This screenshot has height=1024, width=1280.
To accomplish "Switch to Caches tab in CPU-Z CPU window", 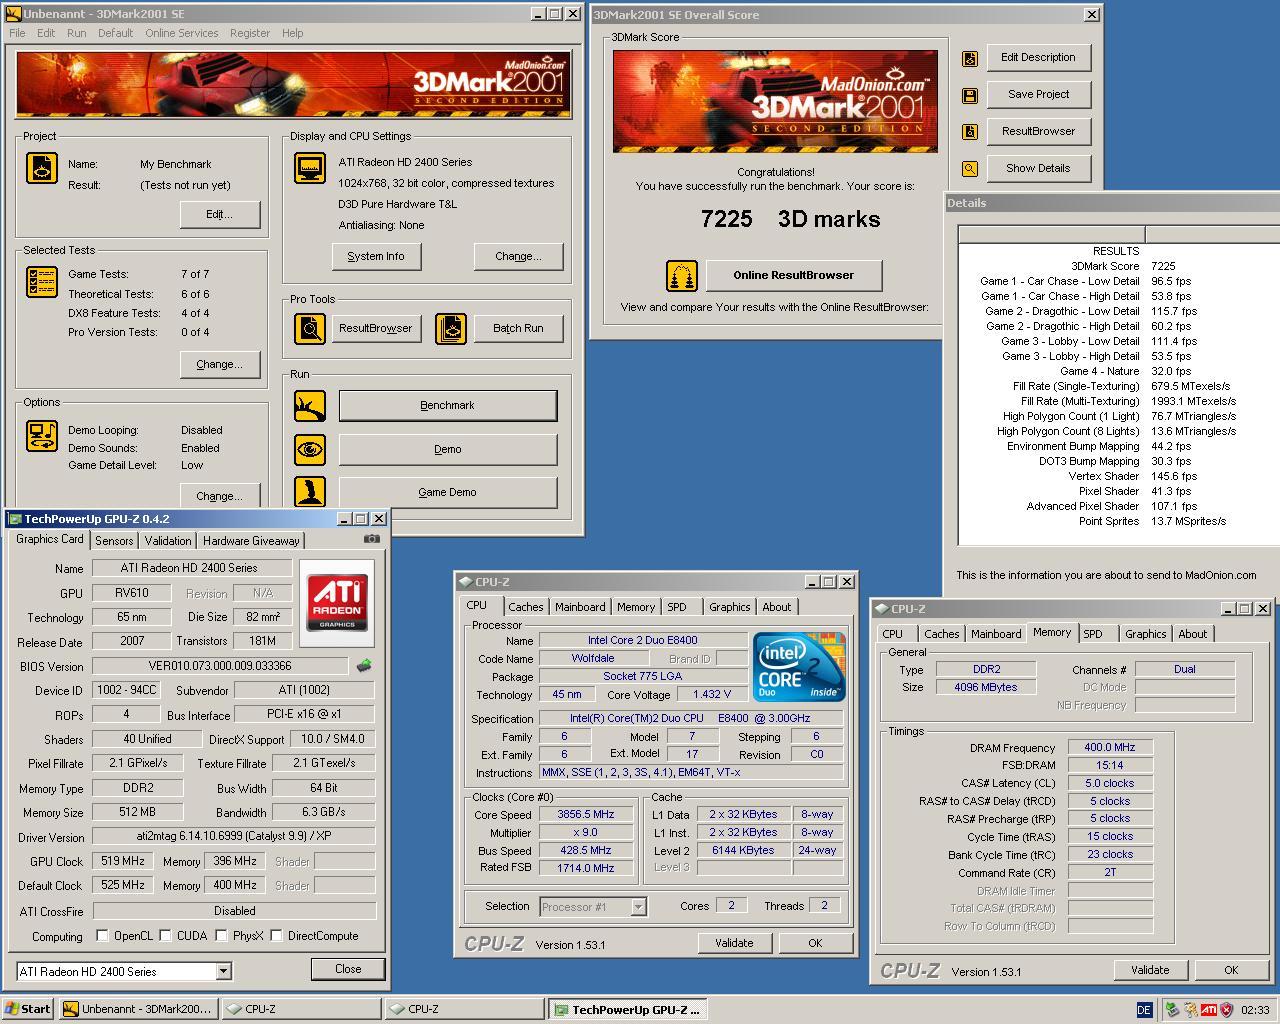I will [x=525, y=607].
